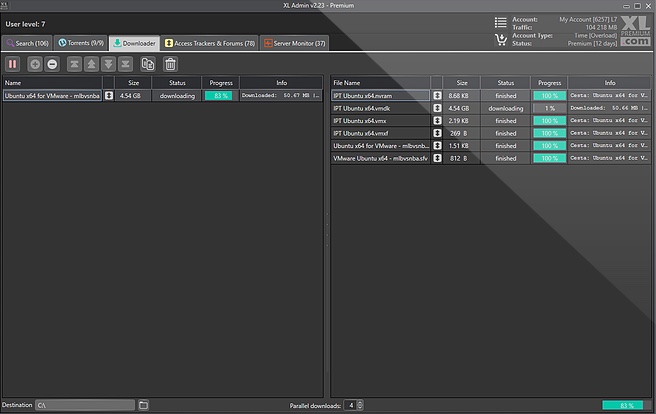Select the VMware Ubuntu x64 .sfv file row

tap(380, 158)
